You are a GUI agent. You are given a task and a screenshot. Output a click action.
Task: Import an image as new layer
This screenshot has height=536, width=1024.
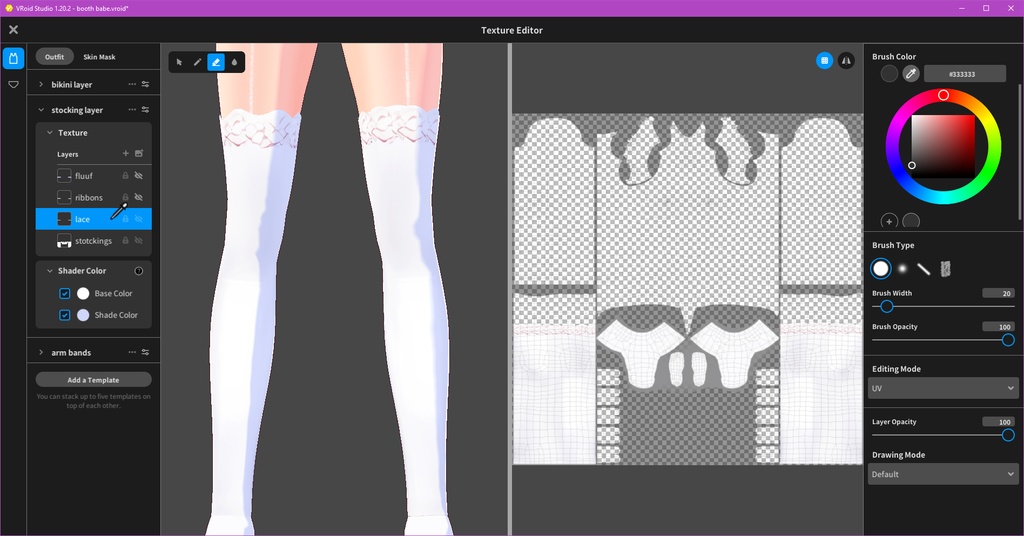pyautogui.click(x=138, y=153)
